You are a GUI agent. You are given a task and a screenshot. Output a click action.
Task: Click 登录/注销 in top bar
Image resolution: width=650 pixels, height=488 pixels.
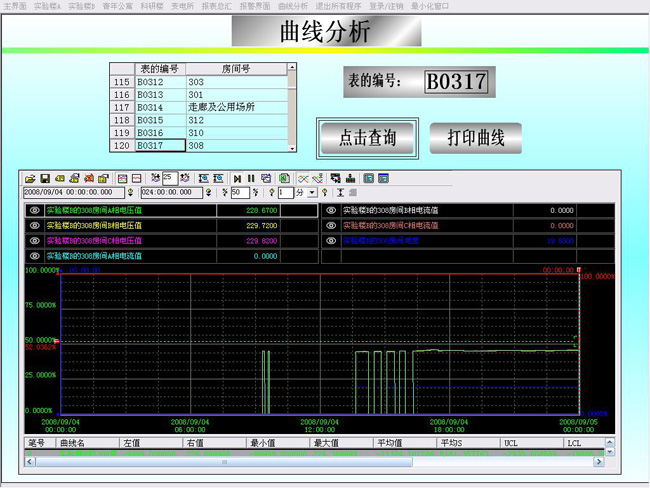[x=386, y=6]
